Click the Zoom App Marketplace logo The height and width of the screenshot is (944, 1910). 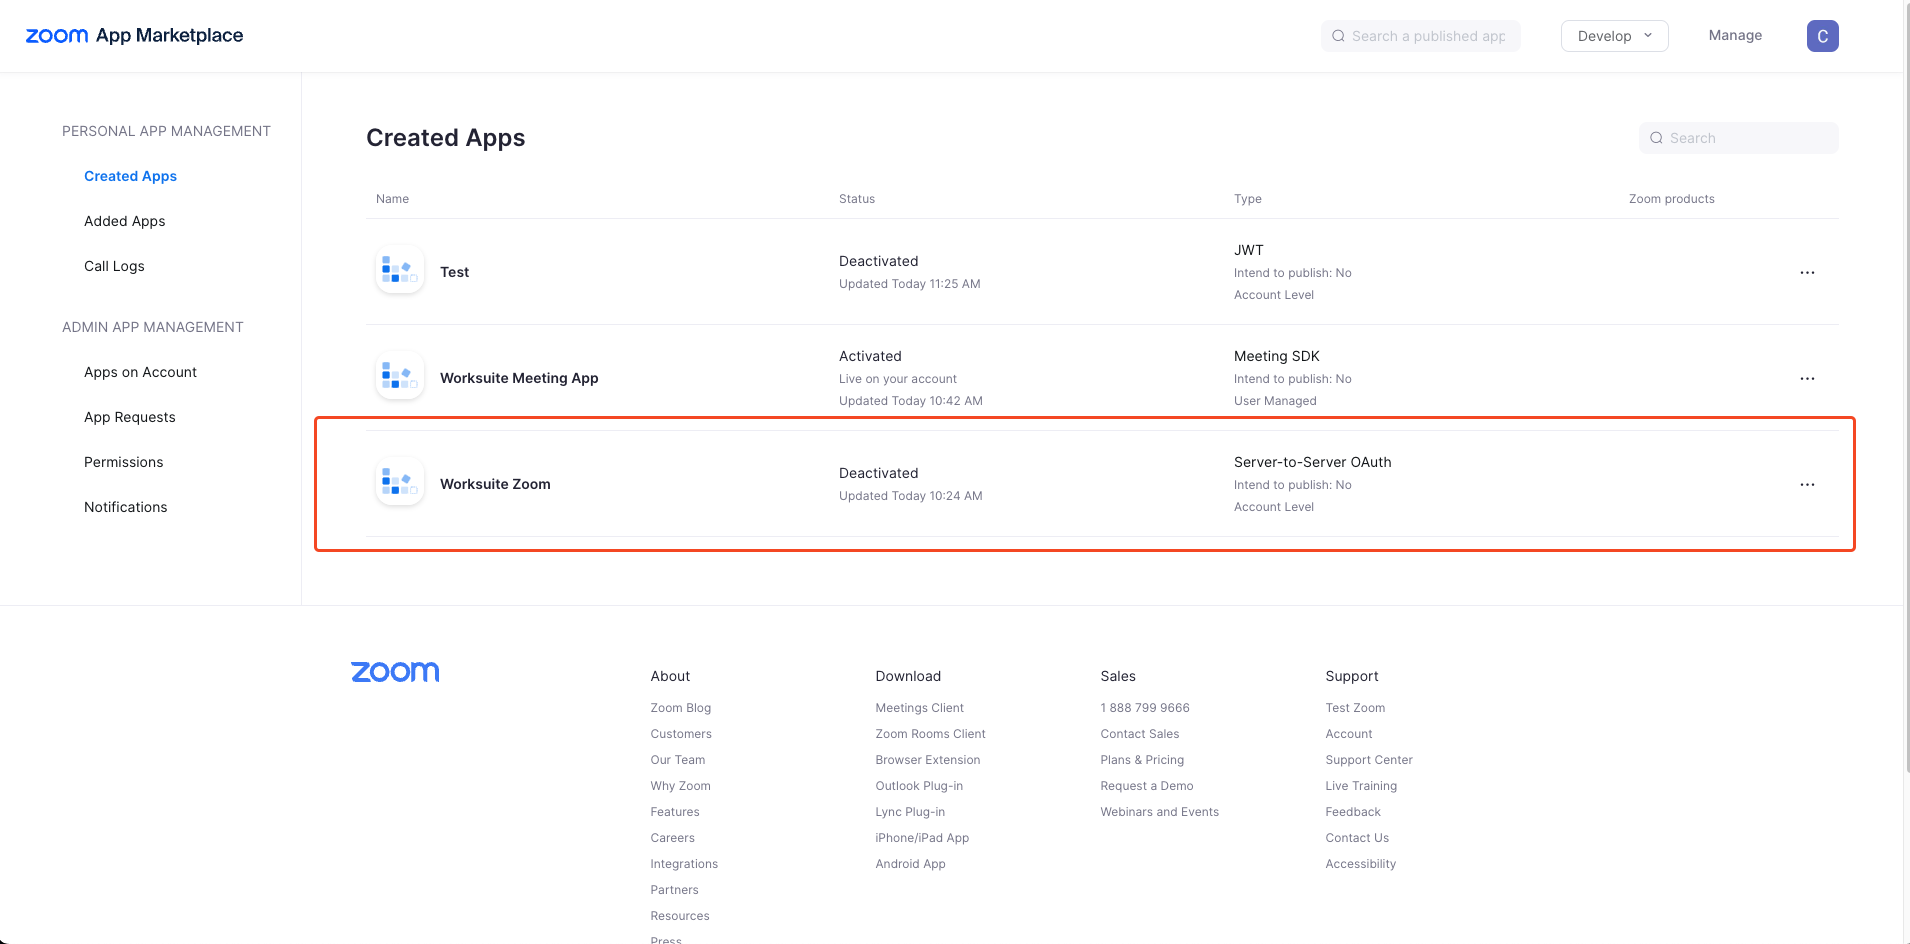click(134, 35)
